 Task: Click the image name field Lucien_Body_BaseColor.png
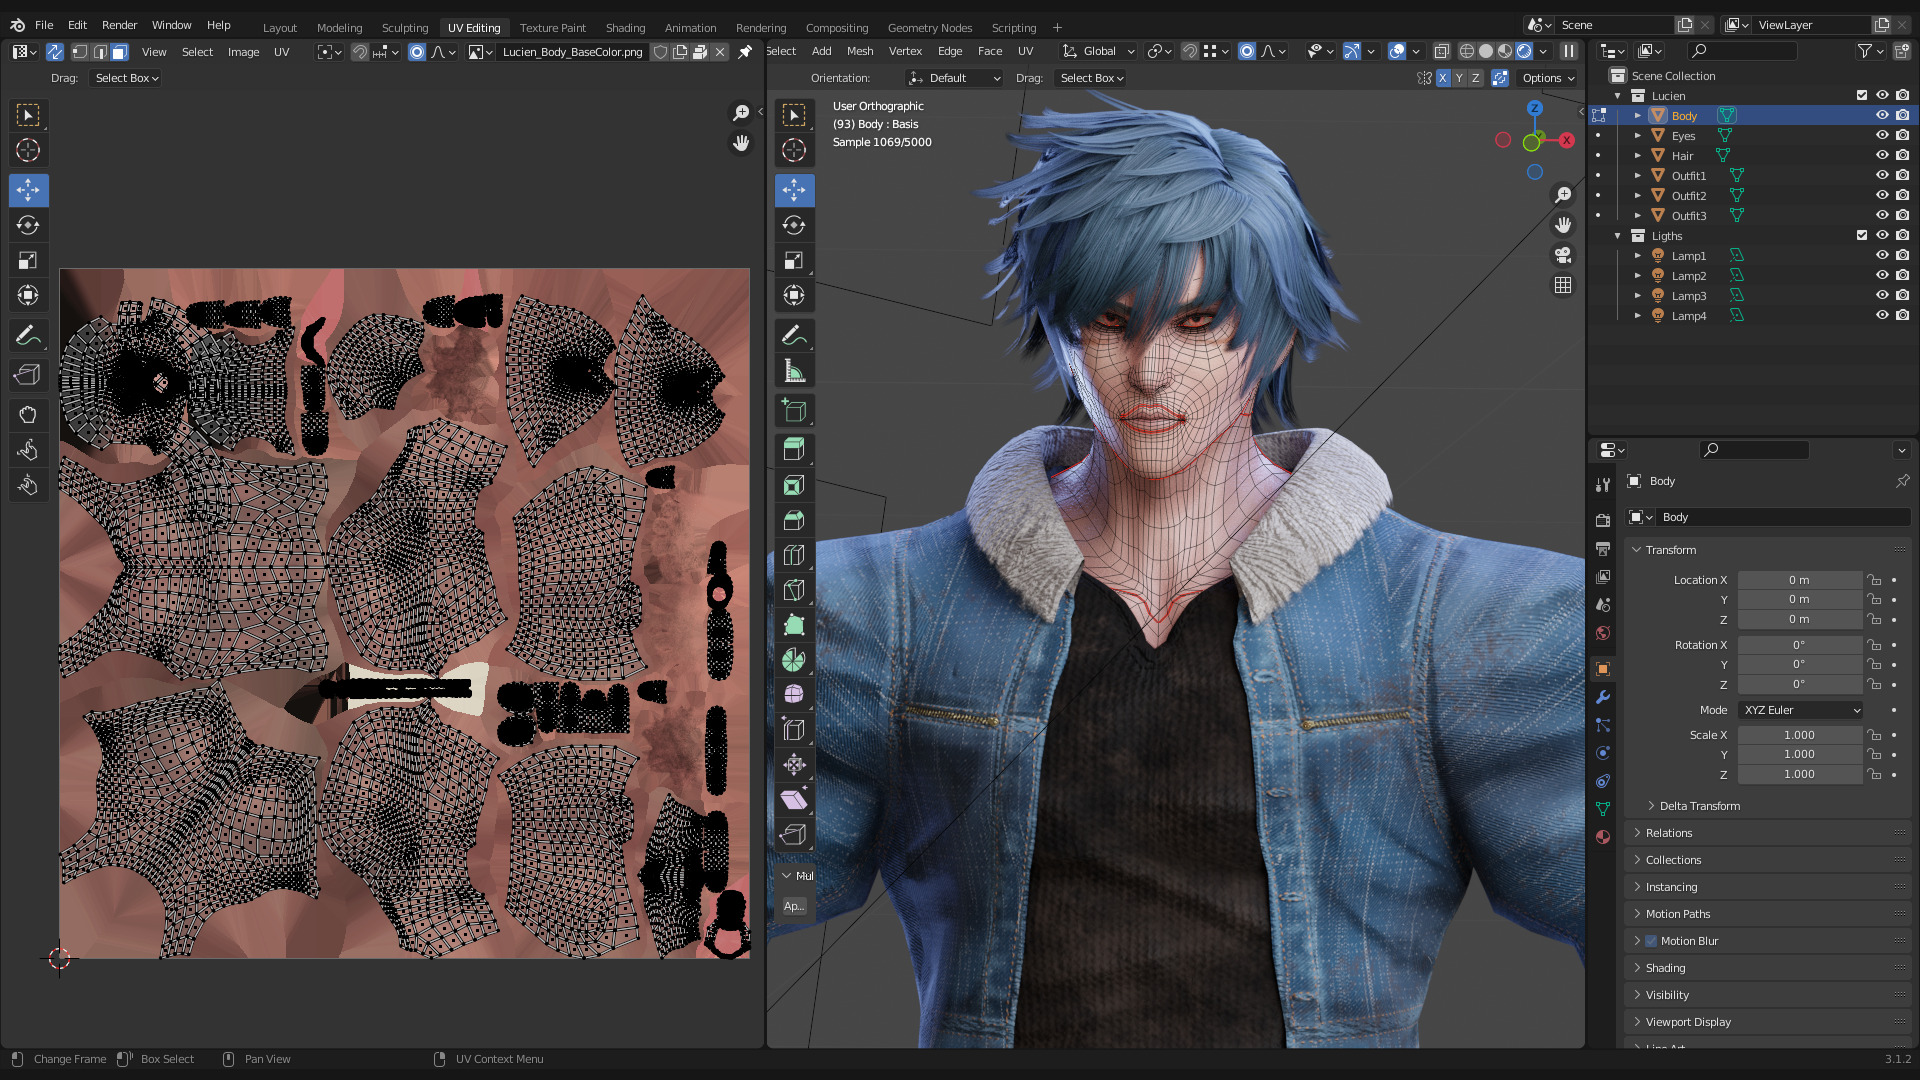pos(572,52)
